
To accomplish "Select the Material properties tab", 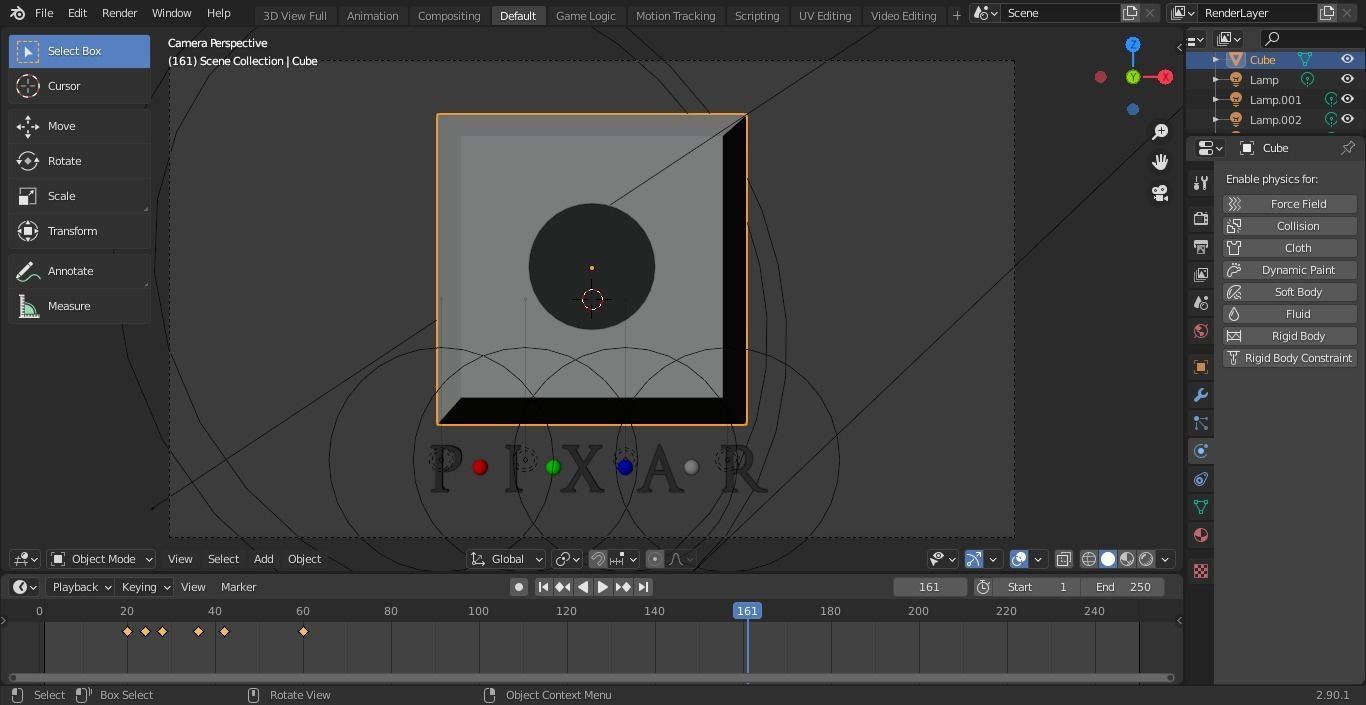I will tap(1200, 535).
